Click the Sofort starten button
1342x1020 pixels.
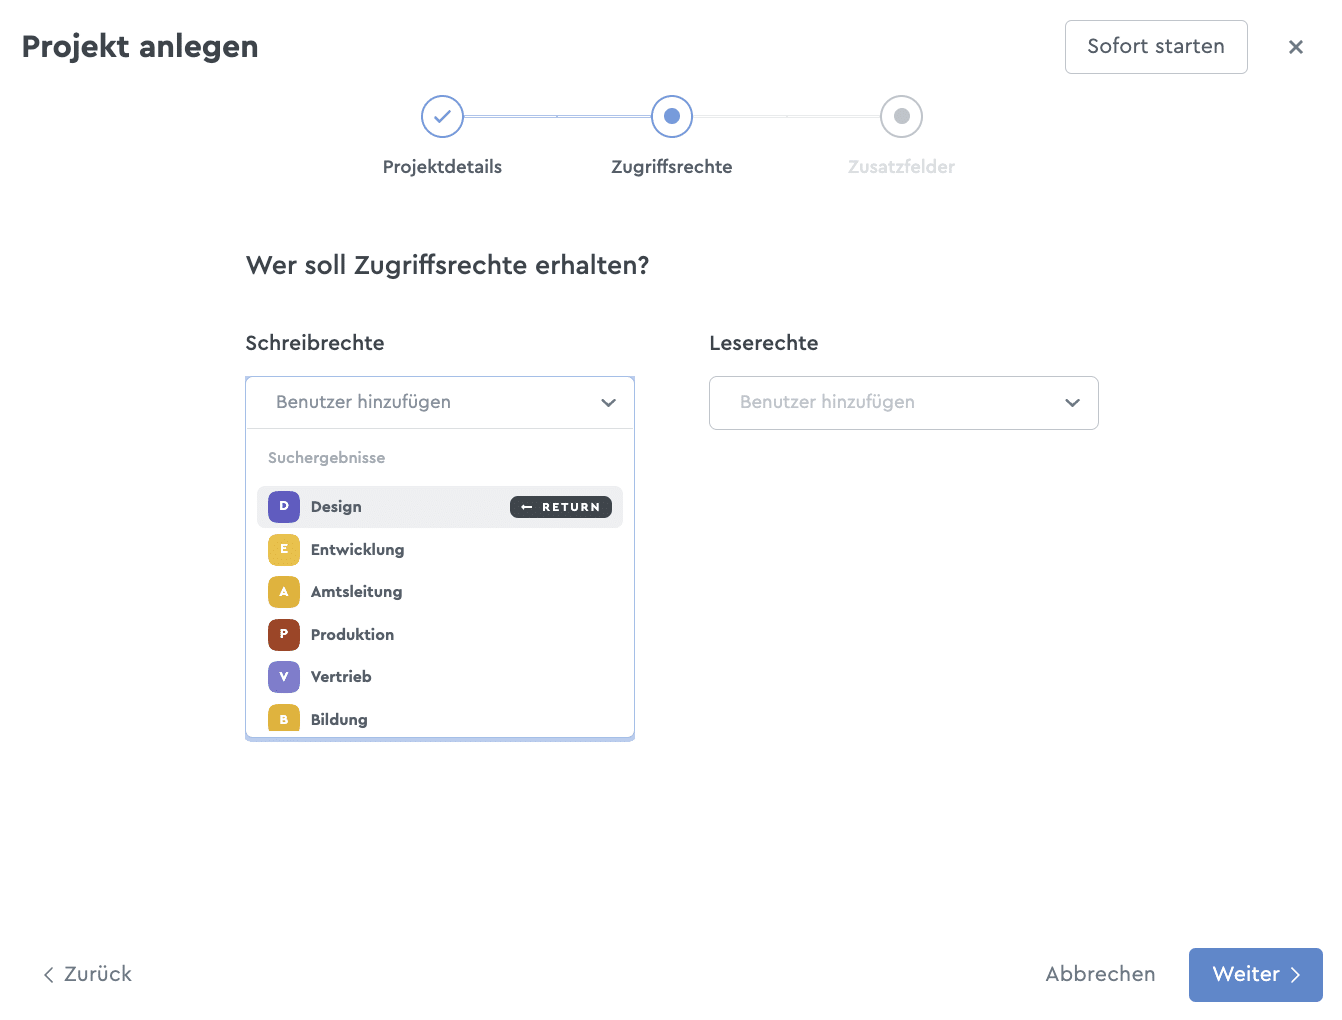[1156, 47]
